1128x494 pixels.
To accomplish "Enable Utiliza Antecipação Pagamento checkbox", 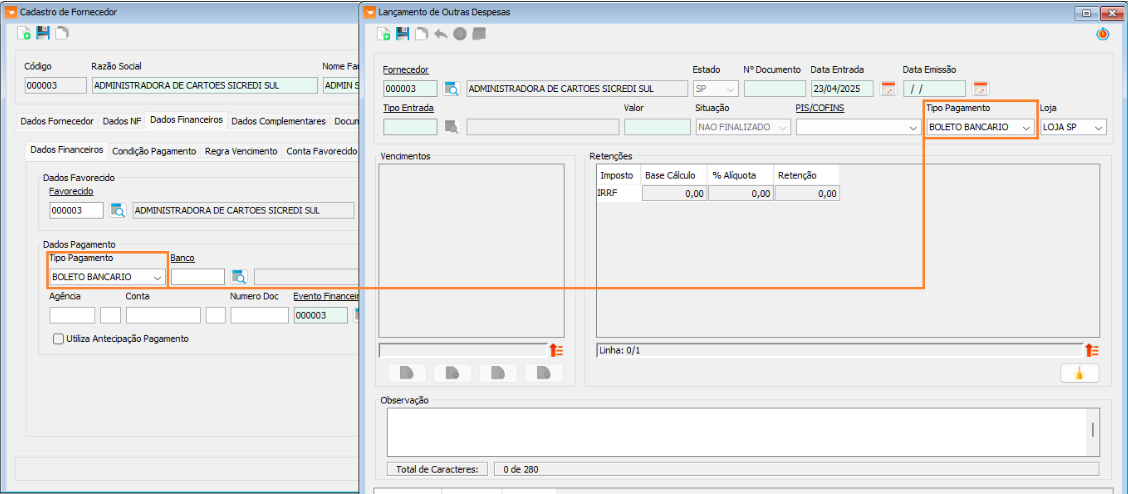I will point(59,339).
